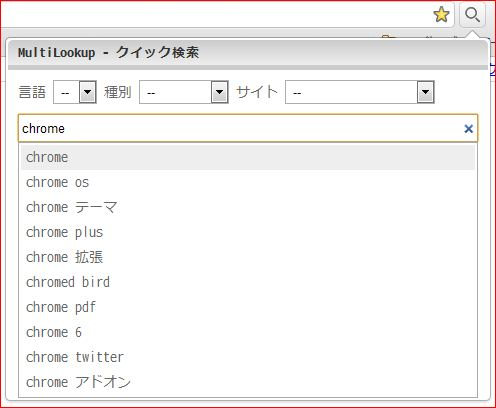Screen dimensions: 496x408
Task: Select the 'chrome plus' suggestion
Action: point(248,232)
